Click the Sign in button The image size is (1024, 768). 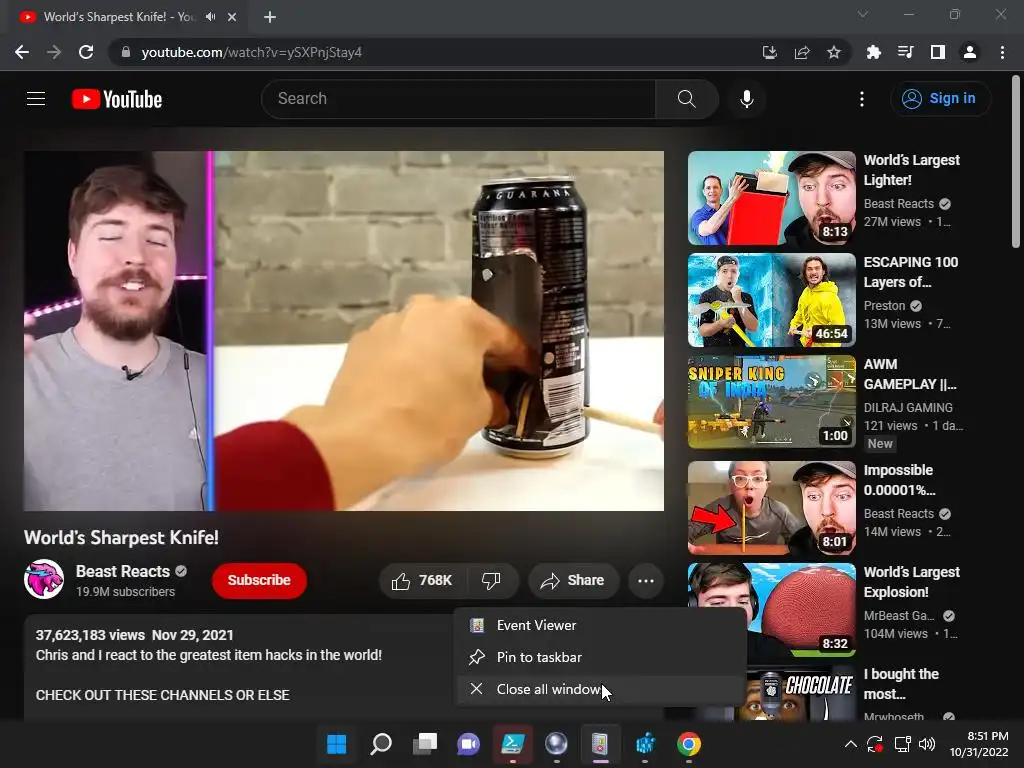point(940,99)
